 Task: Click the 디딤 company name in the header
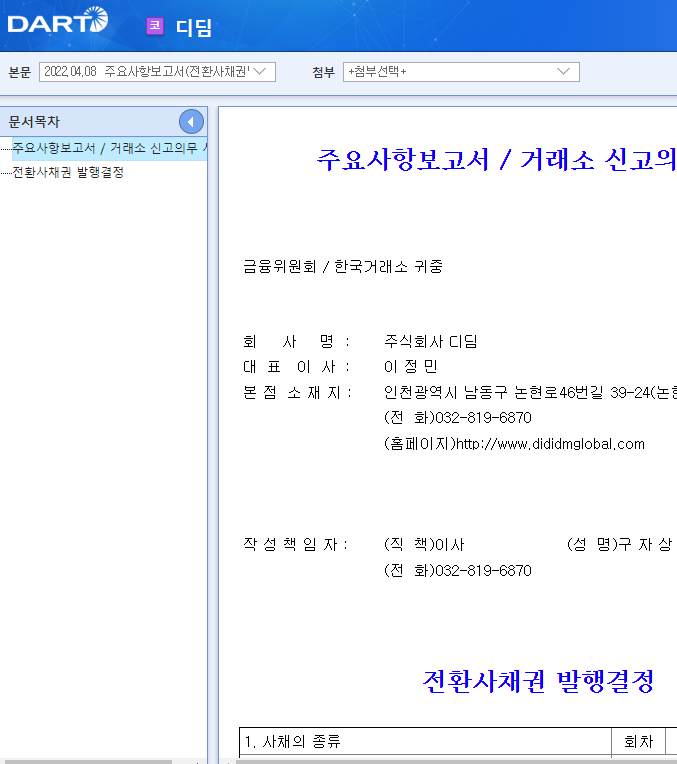193,27
